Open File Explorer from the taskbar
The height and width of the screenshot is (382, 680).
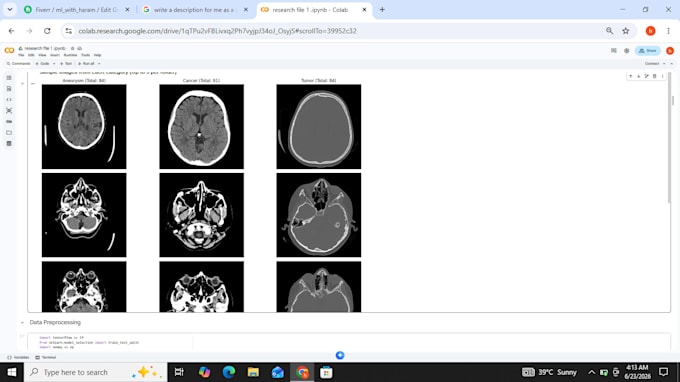tap(253, 372)
